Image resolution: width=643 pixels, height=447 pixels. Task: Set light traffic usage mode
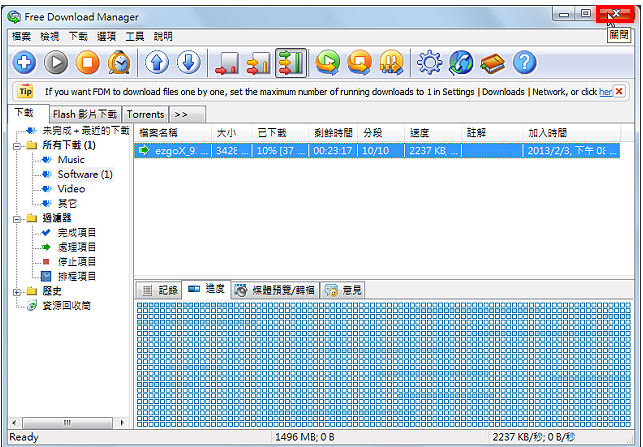(227, 63)
